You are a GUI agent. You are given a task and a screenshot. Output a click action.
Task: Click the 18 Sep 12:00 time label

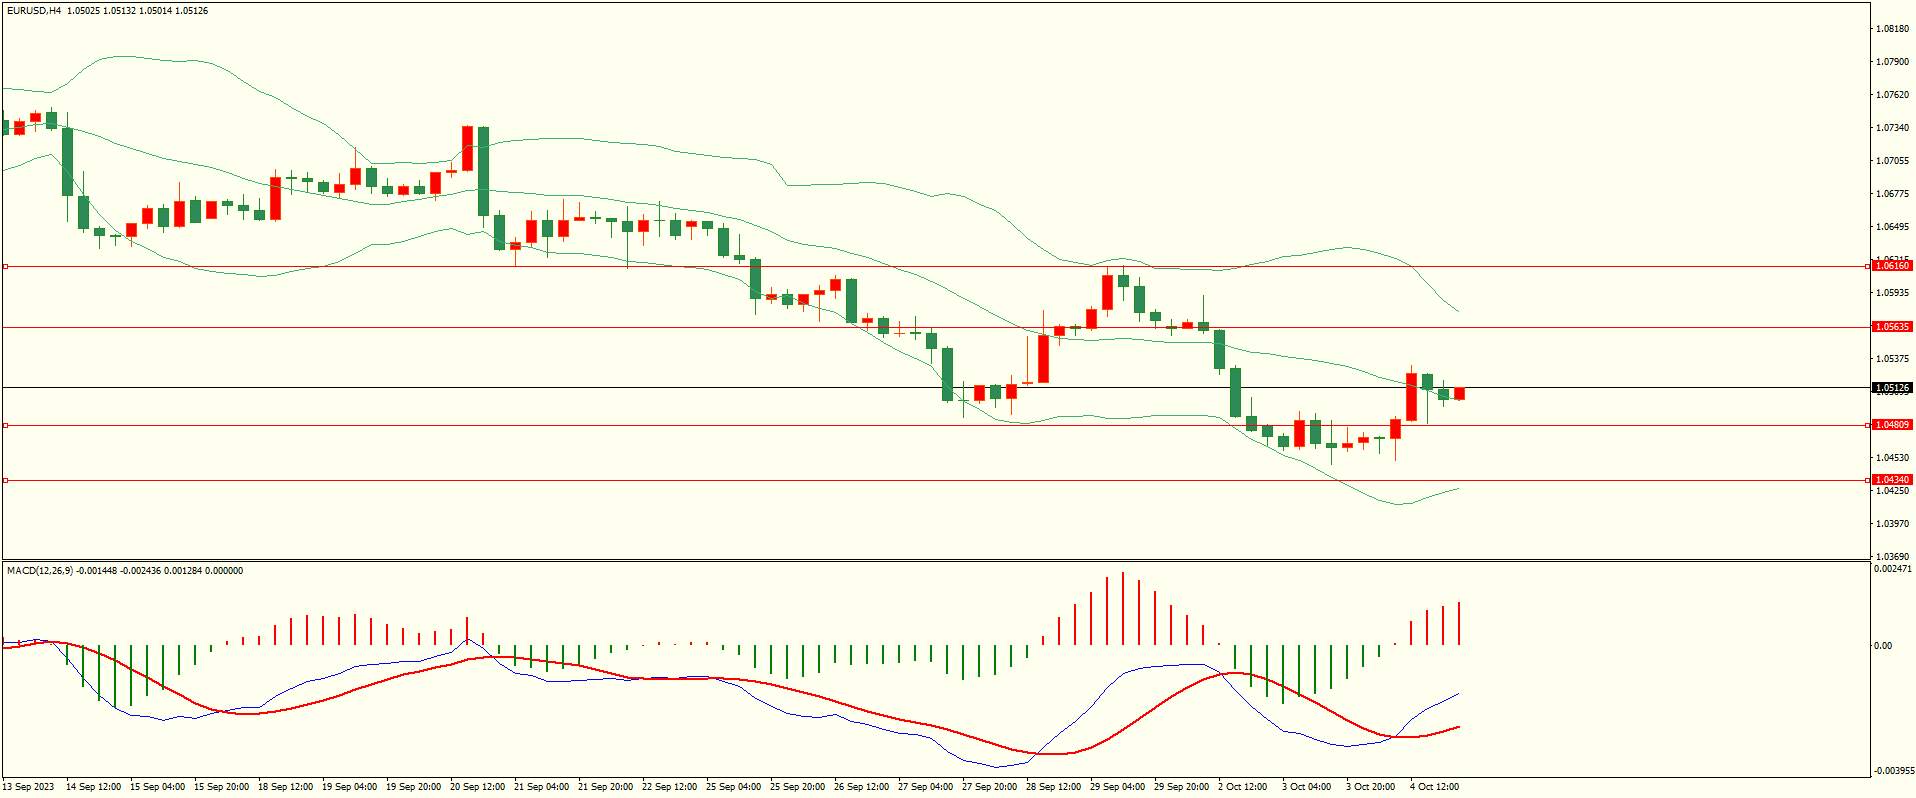(x=285, y=787)
